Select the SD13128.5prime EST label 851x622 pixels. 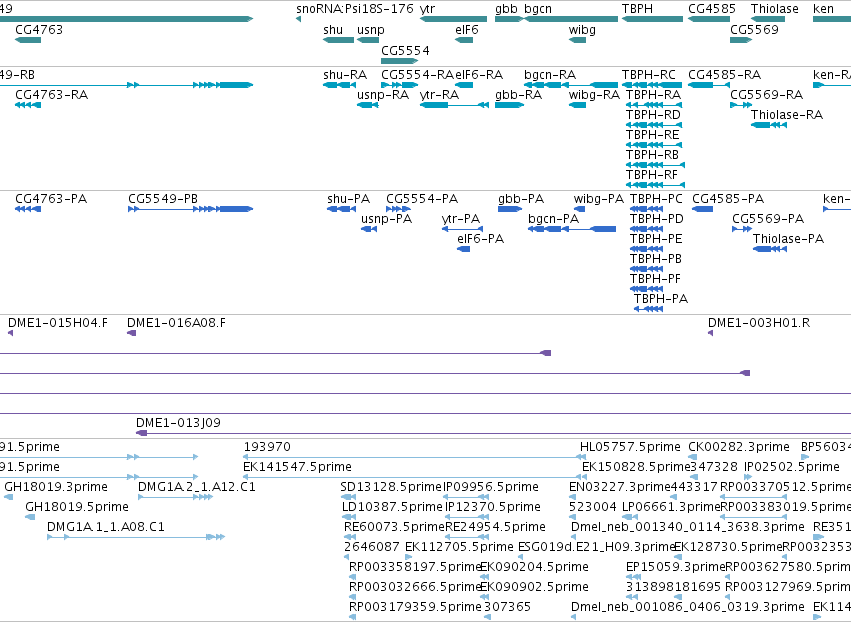click(x=391, y=487)
